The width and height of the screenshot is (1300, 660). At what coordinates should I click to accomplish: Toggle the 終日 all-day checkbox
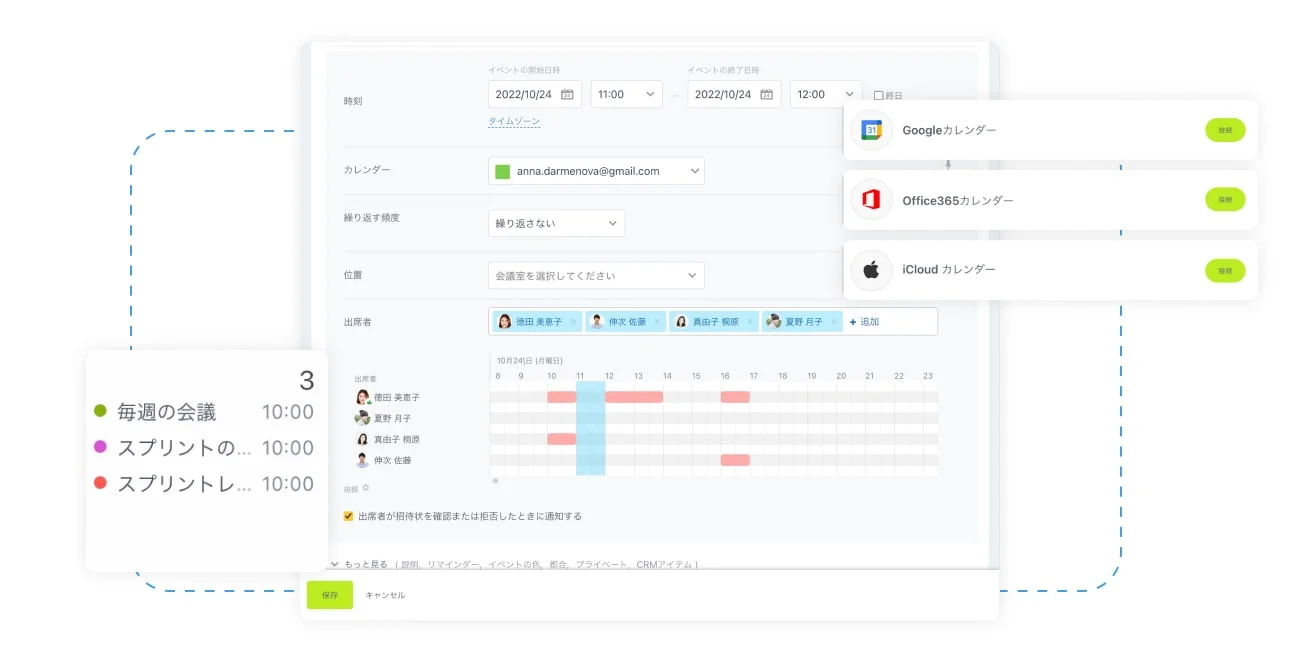878,96
